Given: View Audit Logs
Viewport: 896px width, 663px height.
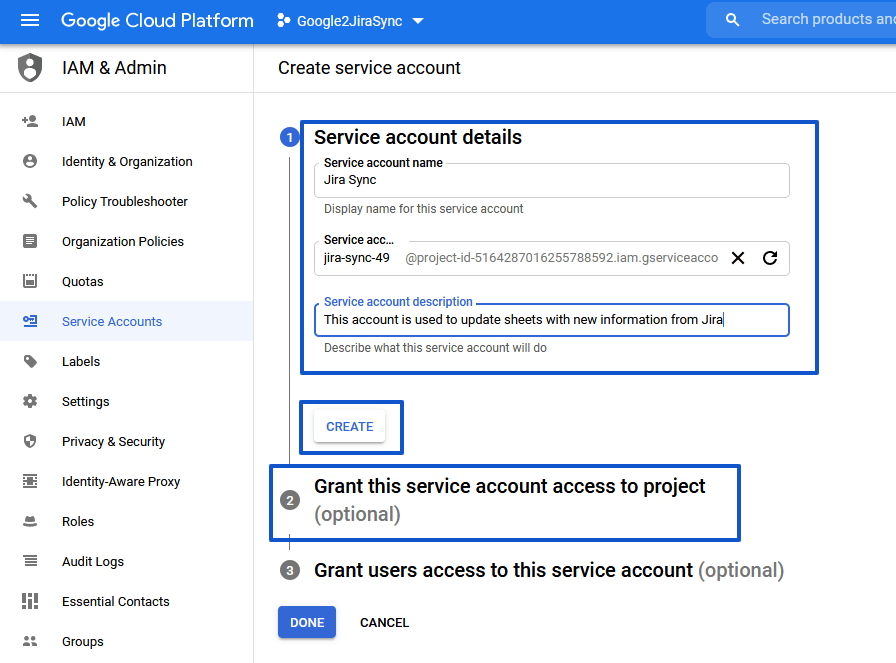Looking at the screenshot, I should coord(93,562).
